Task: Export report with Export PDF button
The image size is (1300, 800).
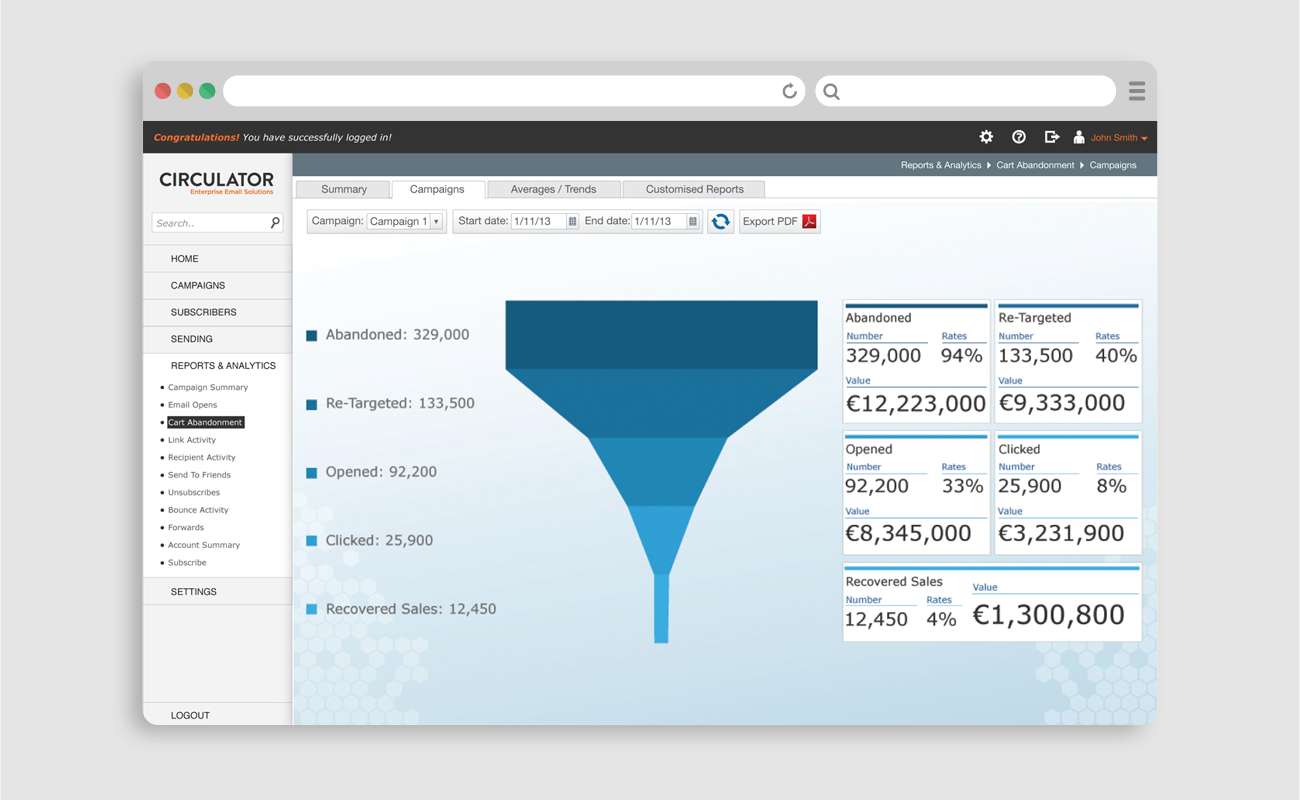Action: (780, 222)
